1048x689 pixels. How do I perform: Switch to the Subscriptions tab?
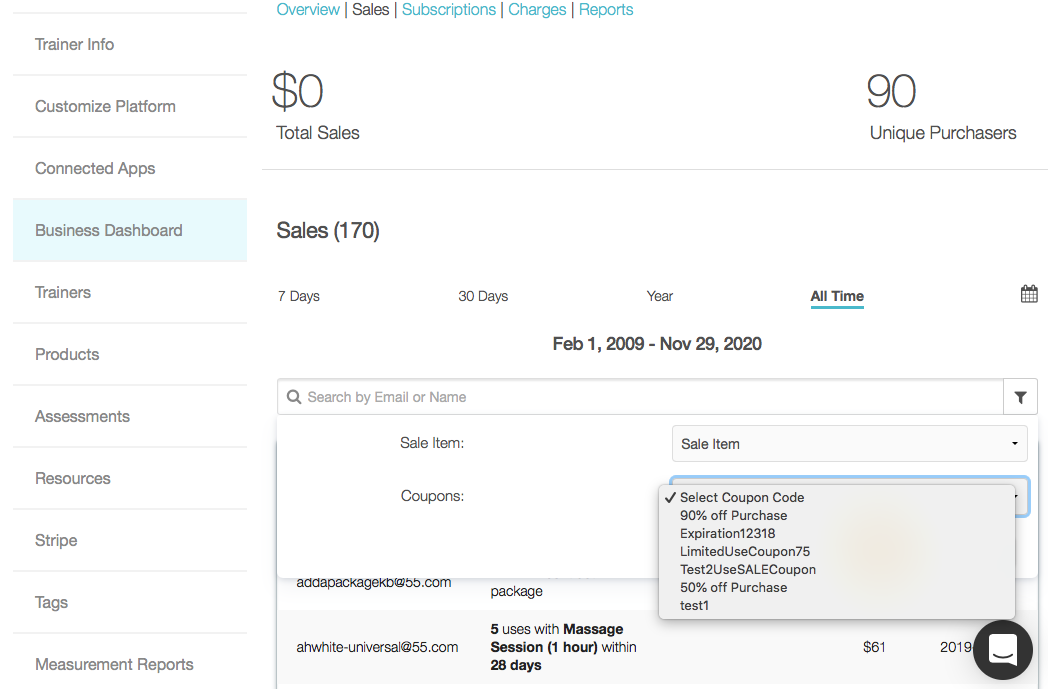449,10
